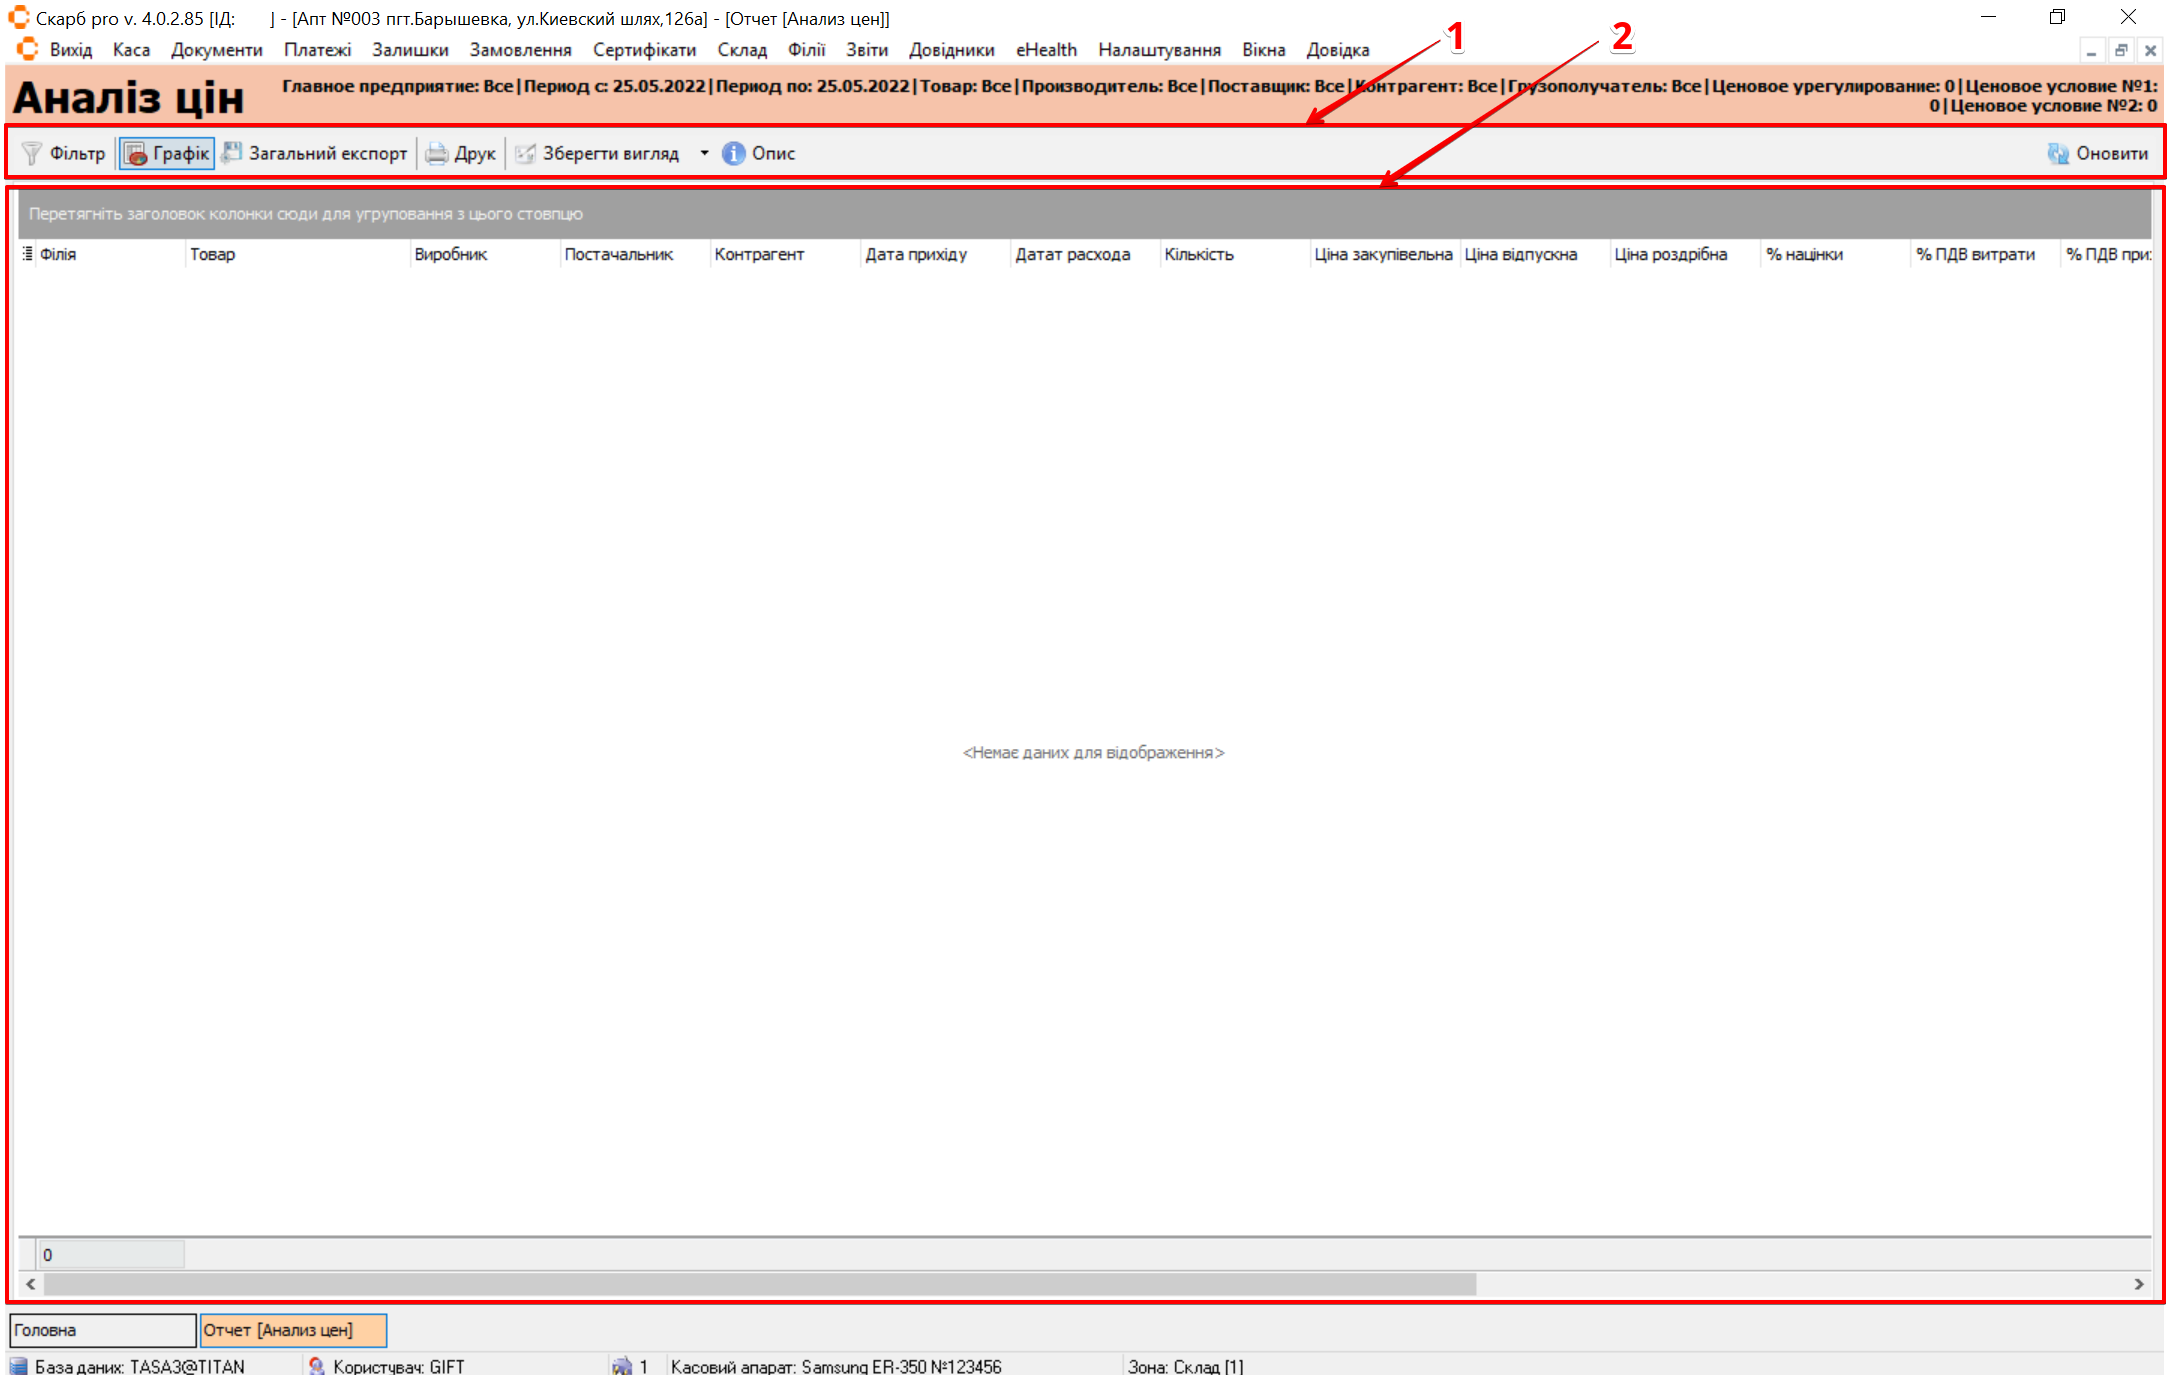Image resolution: width=2172 pixels, height=1375 pixels.
Task: Click the horizontal scrollbar left arrow
Action: click(x=31, y=1284)
